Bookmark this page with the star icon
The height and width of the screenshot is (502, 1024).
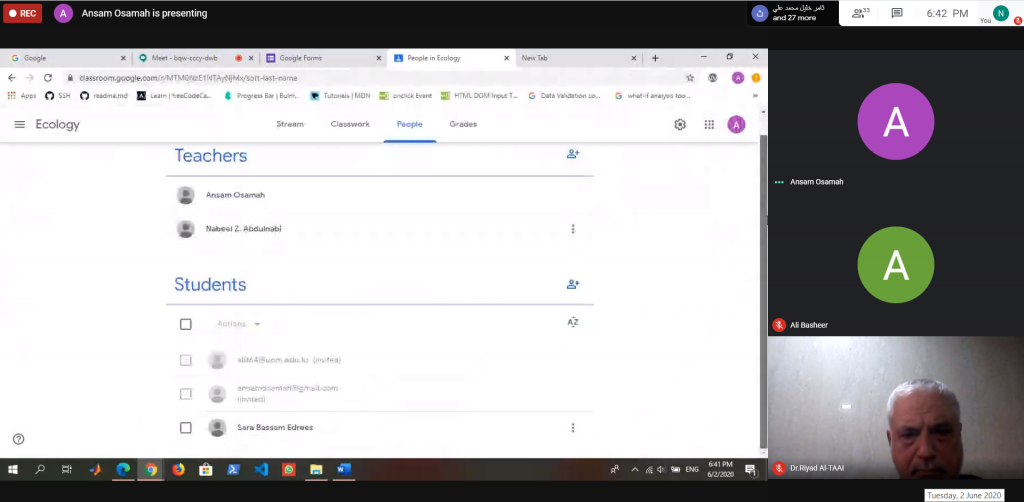point(690,77)
